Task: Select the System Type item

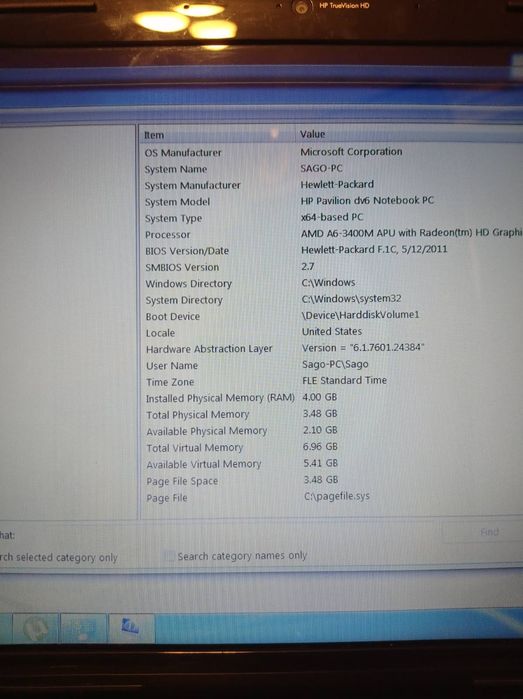Action: coord(173,218)
